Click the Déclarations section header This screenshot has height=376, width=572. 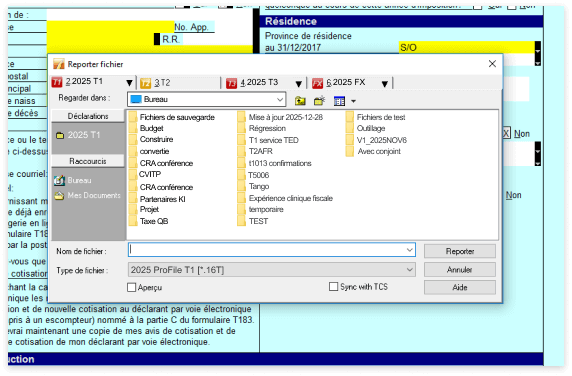[88, 116]
